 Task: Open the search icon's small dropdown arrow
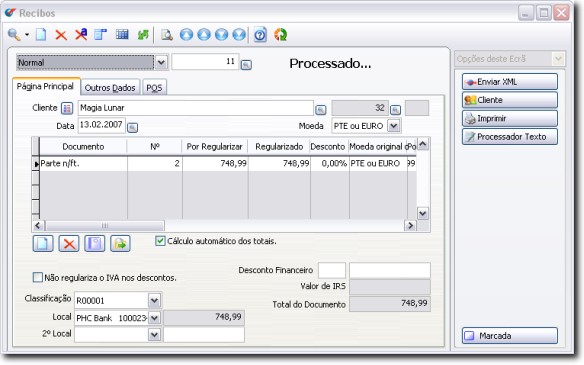tap(27, 35)
